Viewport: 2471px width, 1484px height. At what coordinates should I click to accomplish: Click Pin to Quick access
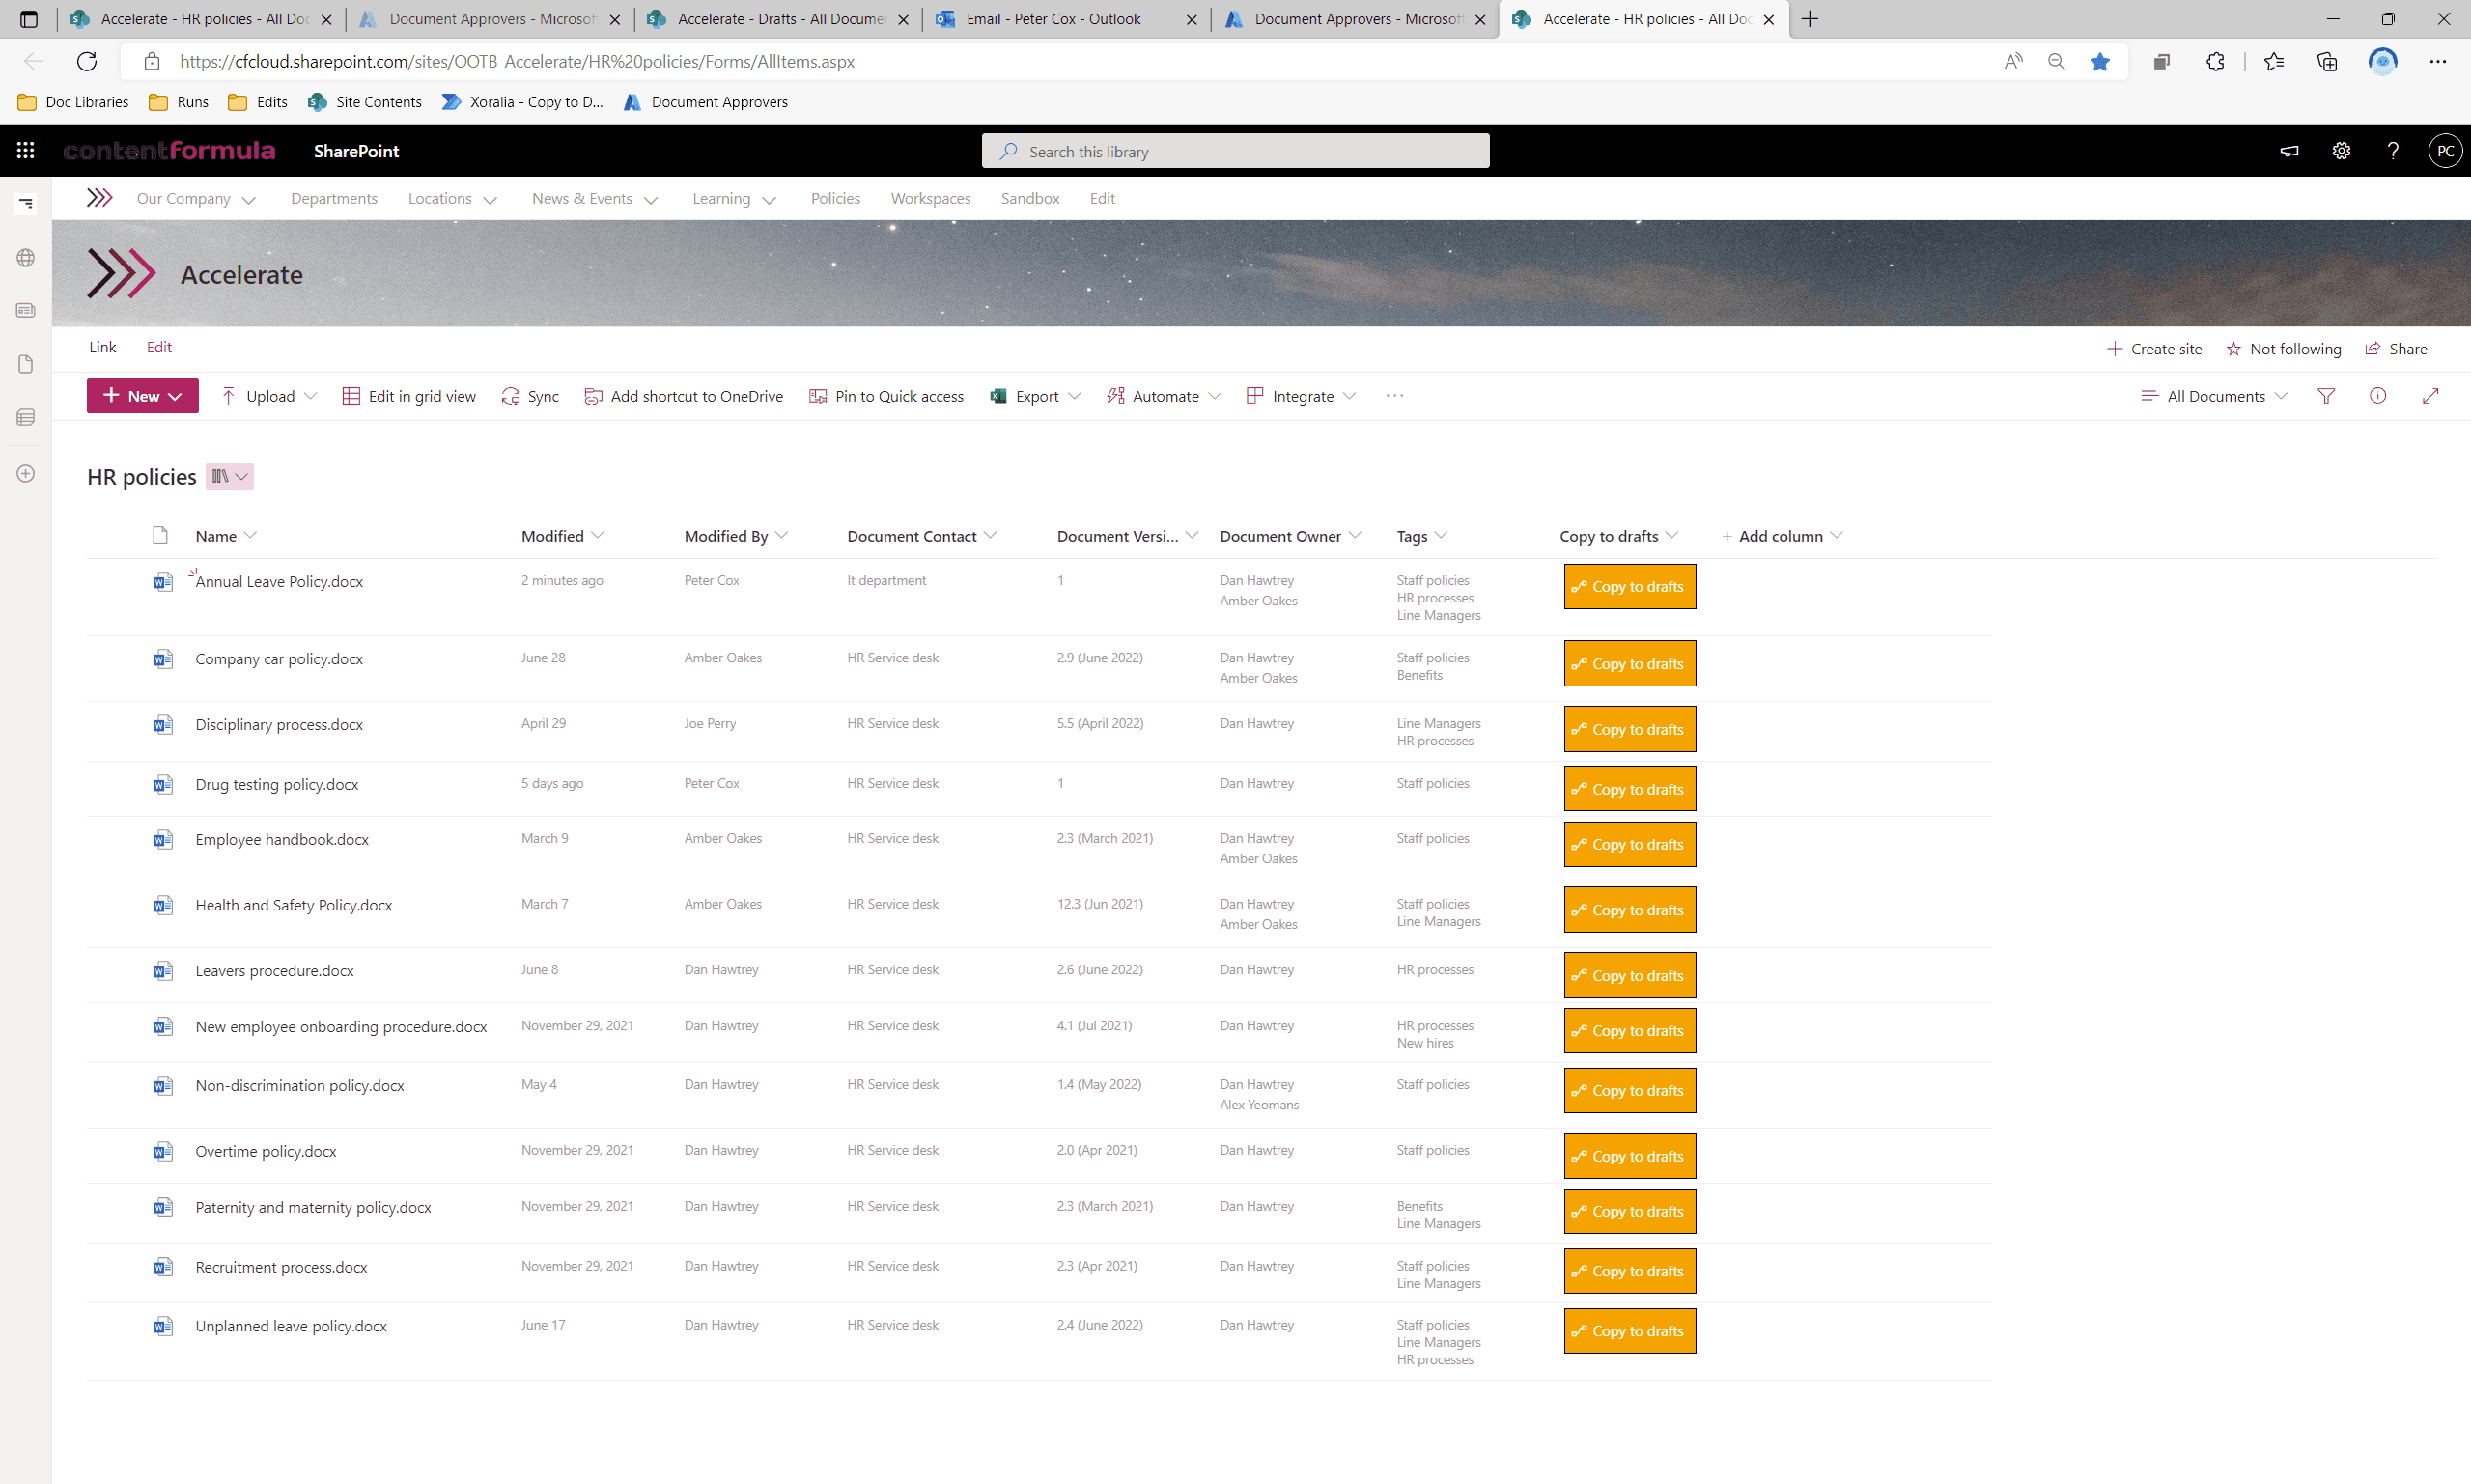tap(887, 396)
